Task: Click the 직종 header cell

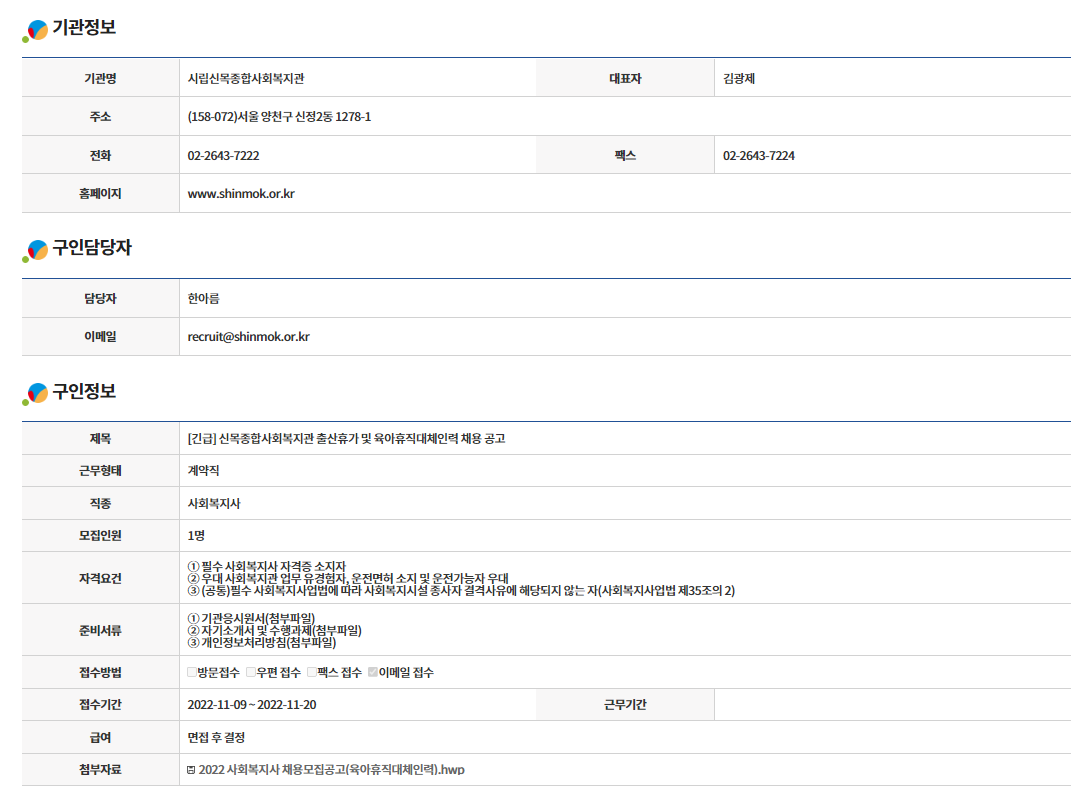Action: [x=101, y=503]
